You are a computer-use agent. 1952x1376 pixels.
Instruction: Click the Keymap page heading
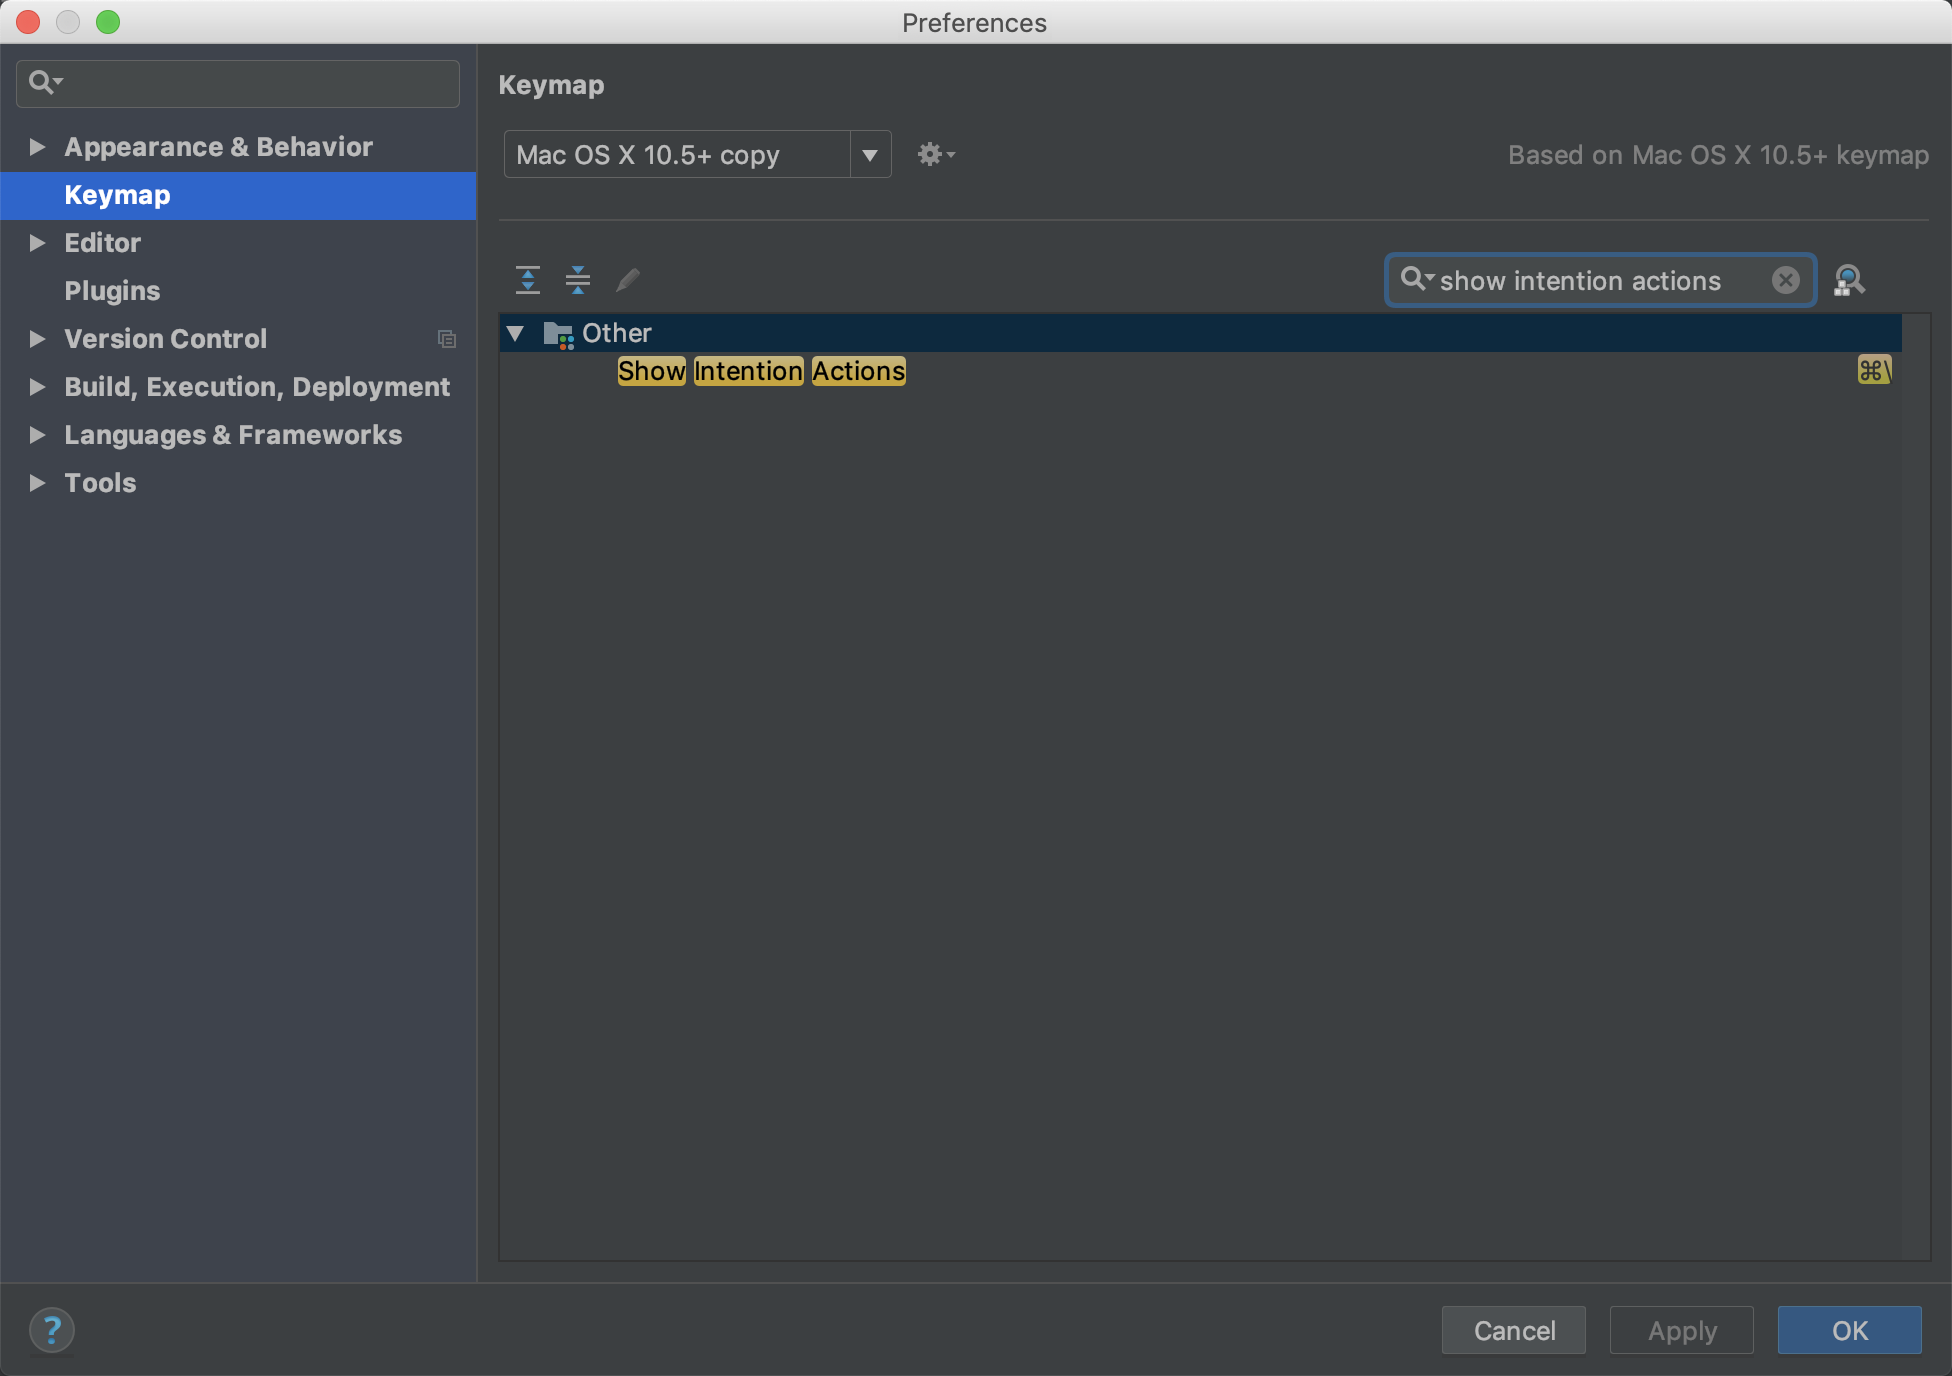[551, 85]
